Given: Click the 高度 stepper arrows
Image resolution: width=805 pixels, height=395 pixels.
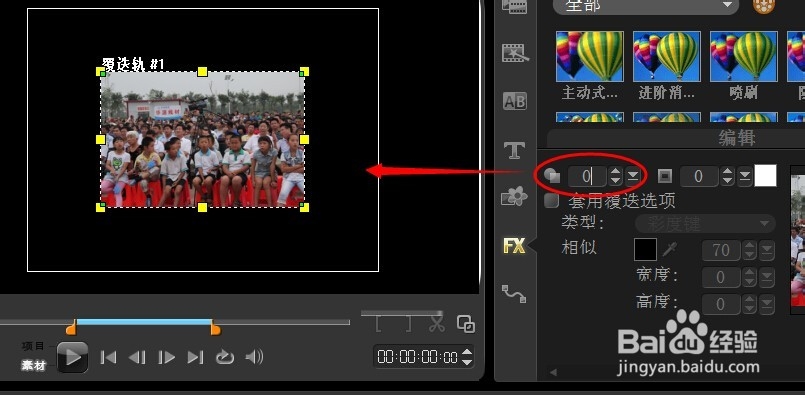Looking at the screenshot, I should click(750, 305).
